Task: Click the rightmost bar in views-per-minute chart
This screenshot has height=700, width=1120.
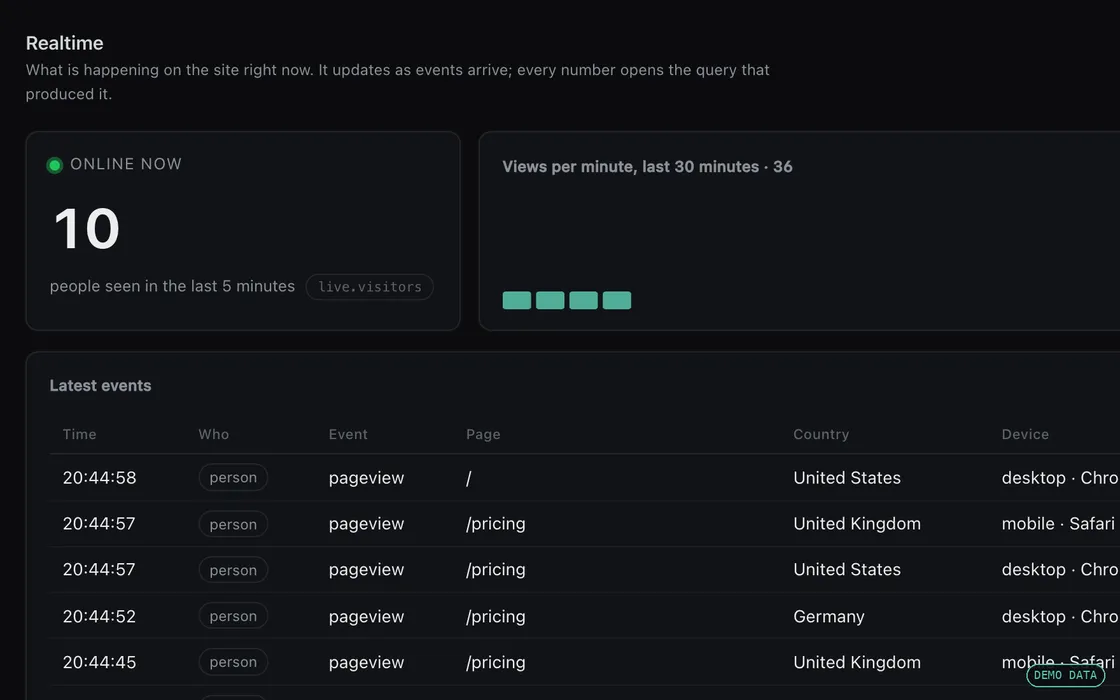Action: [x=616, y=300]
